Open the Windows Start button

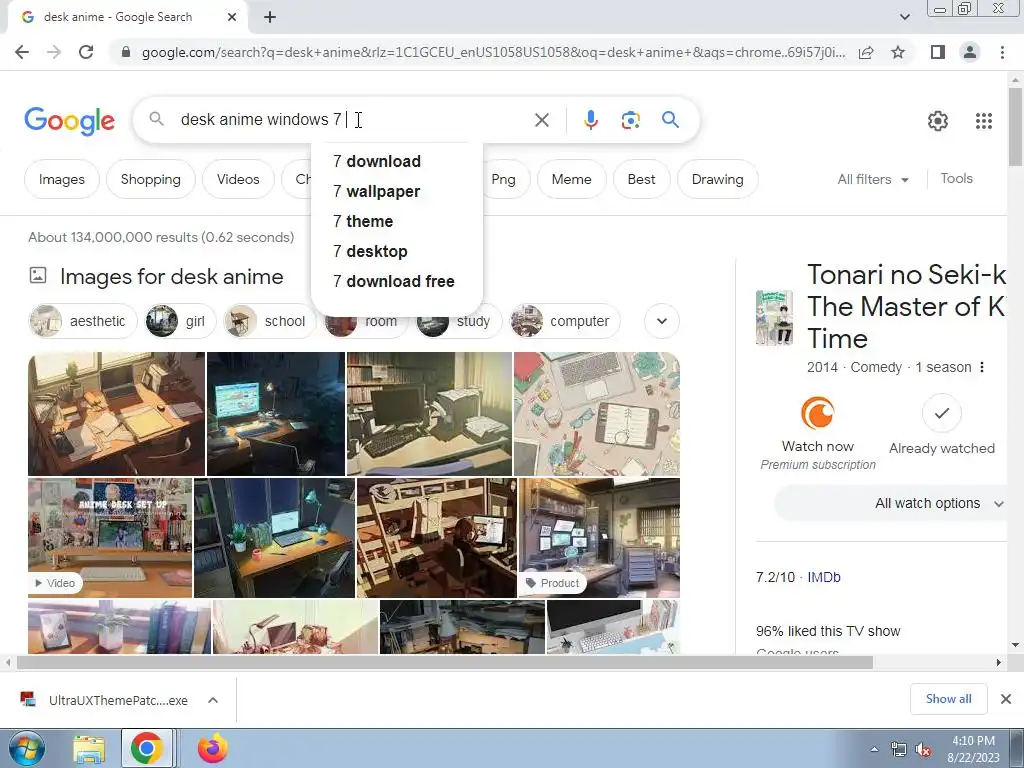26,748
